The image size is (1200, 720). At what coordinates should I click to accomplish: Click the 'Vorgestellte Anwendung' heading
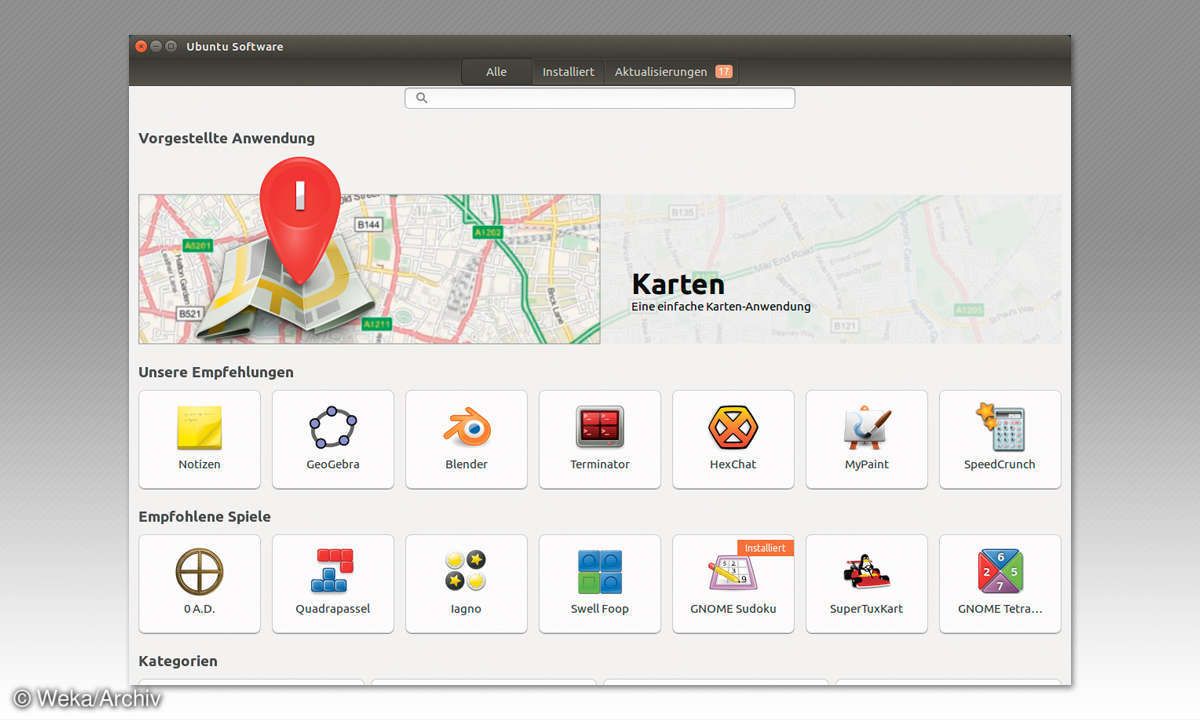click(x=227, y=139)
